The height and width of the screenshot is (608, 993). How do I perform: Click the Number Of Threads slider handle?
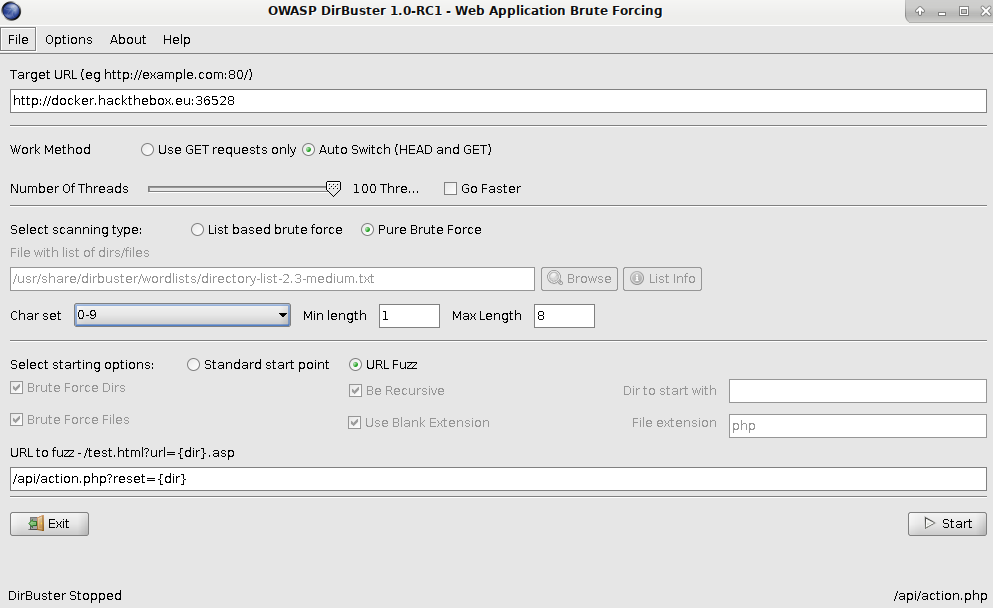(333, 188)
